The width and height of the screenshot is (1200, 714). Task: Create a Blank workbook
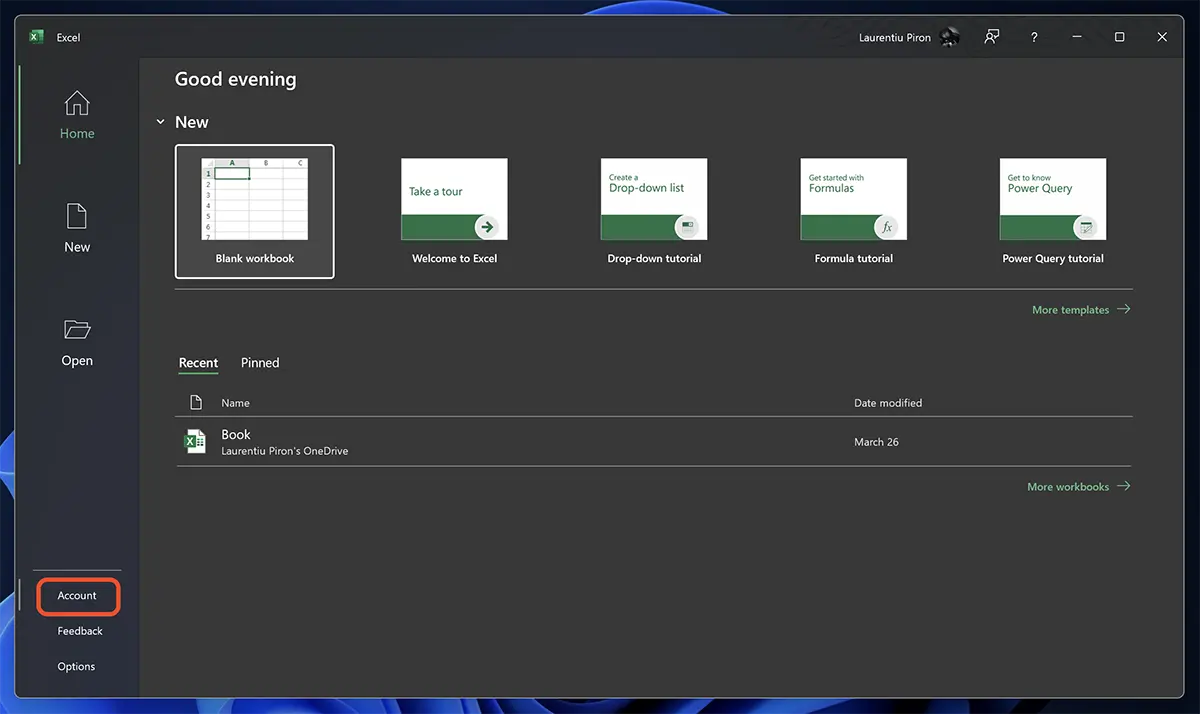tap(255, 211)
